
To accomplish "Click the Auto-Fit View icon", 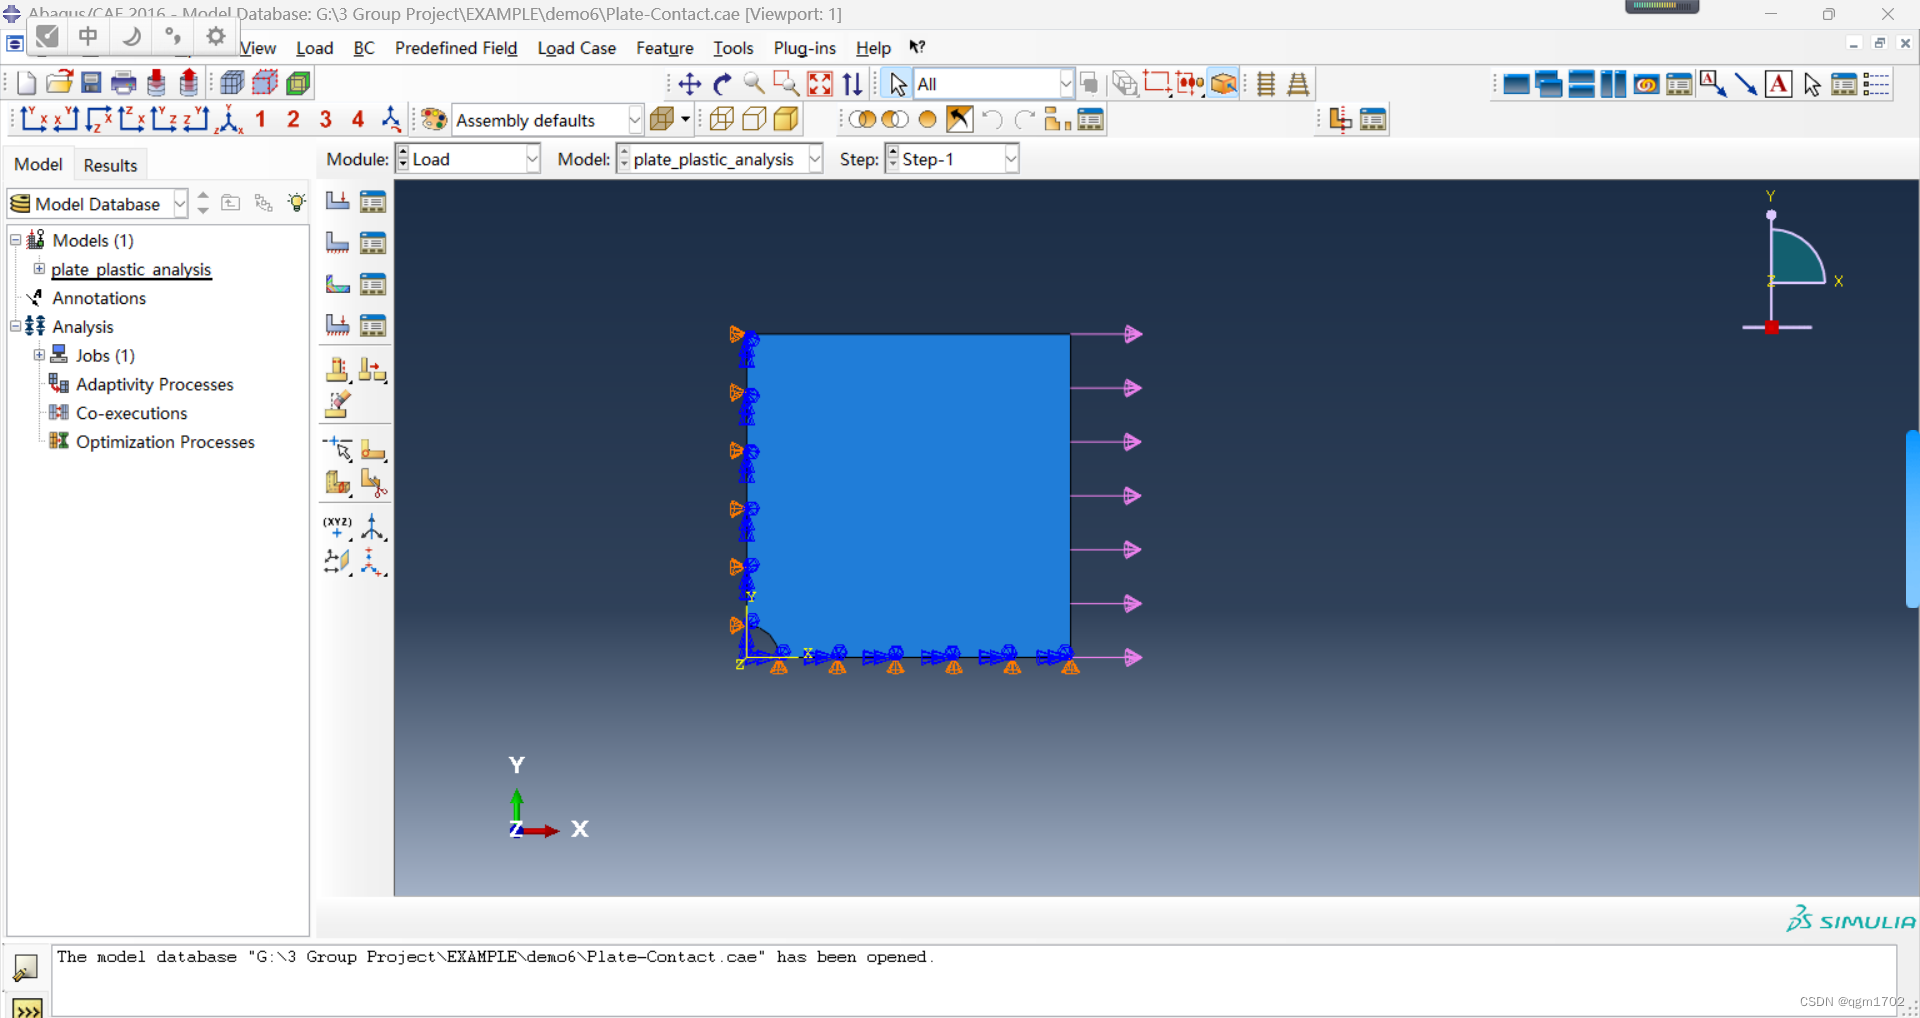I will pos(819,84).
